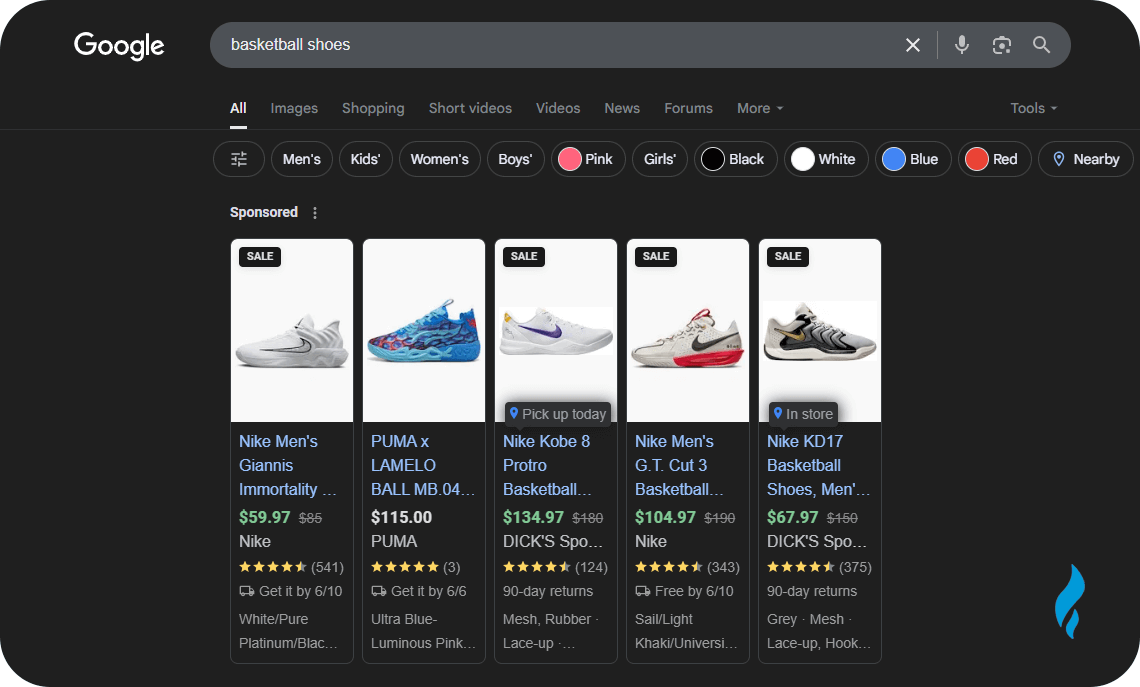1140x687 pixels.
Task: Toggle the Kids' filter chip
Action: (365, 159)
